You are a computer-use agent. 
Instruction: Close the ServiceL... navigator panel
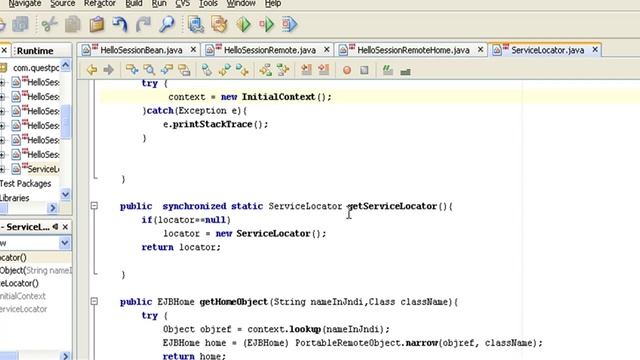coord(65,227)
